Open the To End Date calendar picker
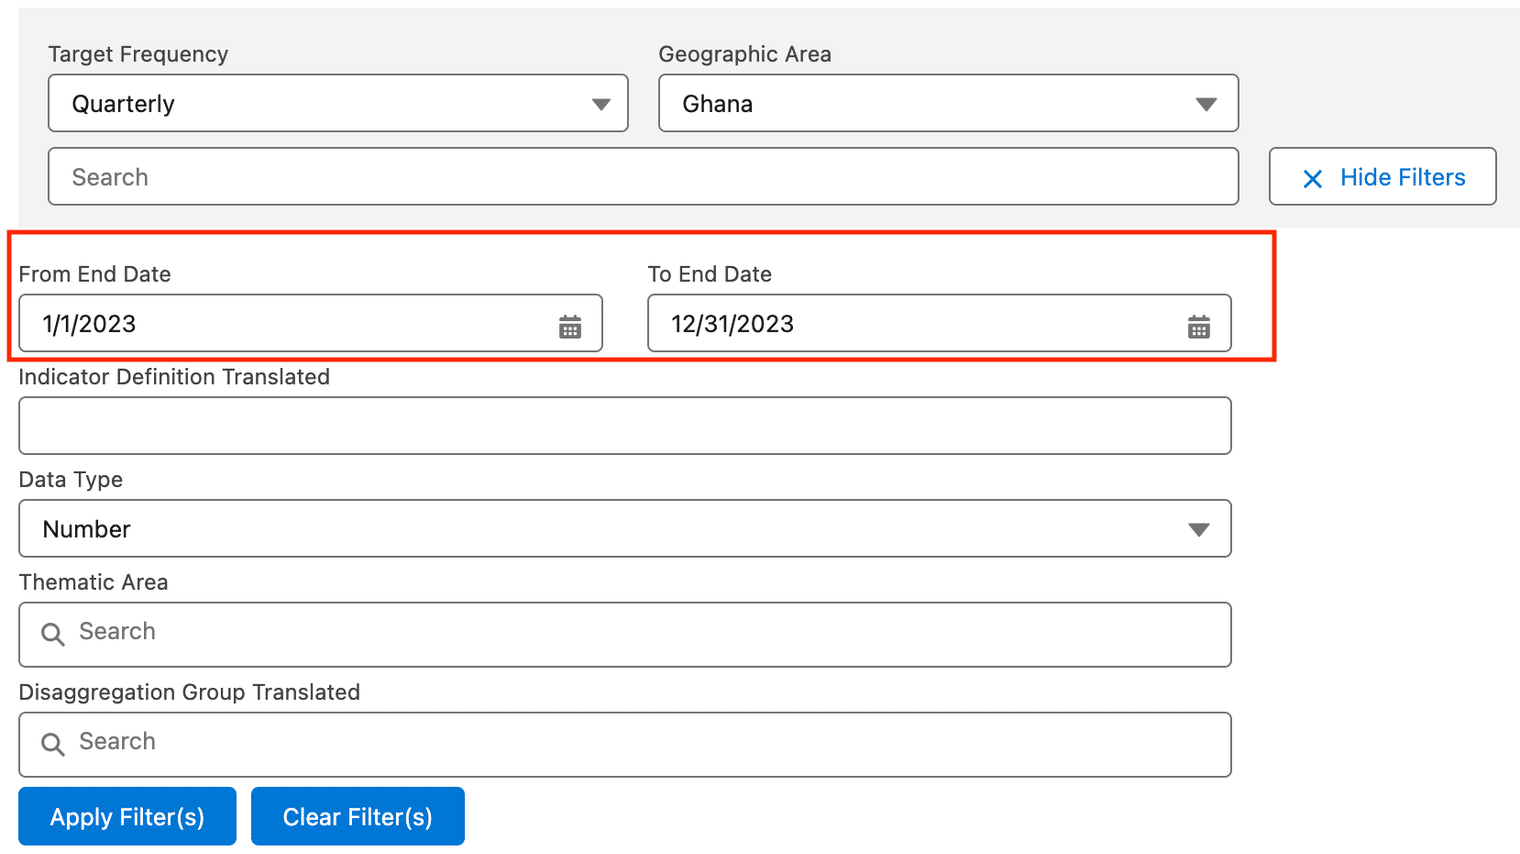 click(x=1199, y=326)
